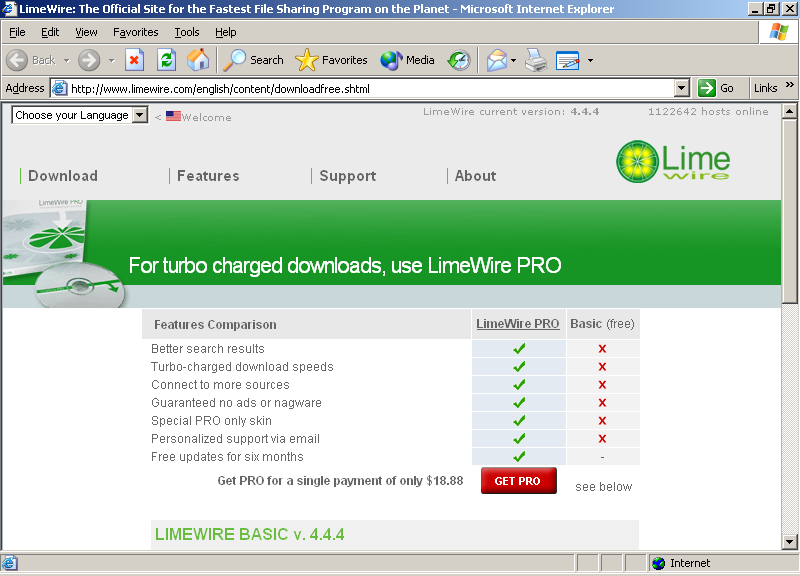Open the Edit menu

[x=50, y=32]
